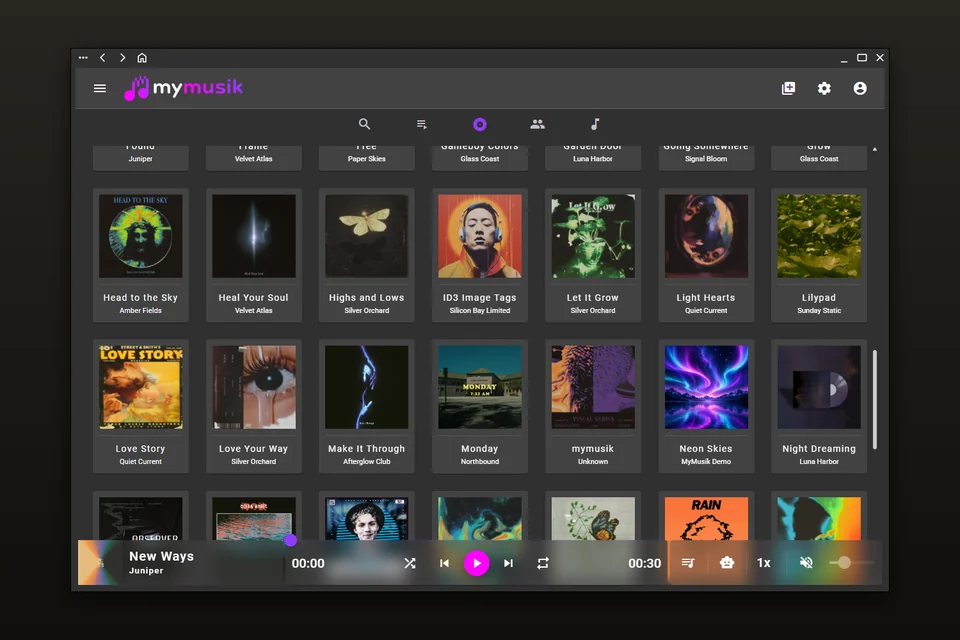Click the 00:00 elapsed time

tap(308, 563)
